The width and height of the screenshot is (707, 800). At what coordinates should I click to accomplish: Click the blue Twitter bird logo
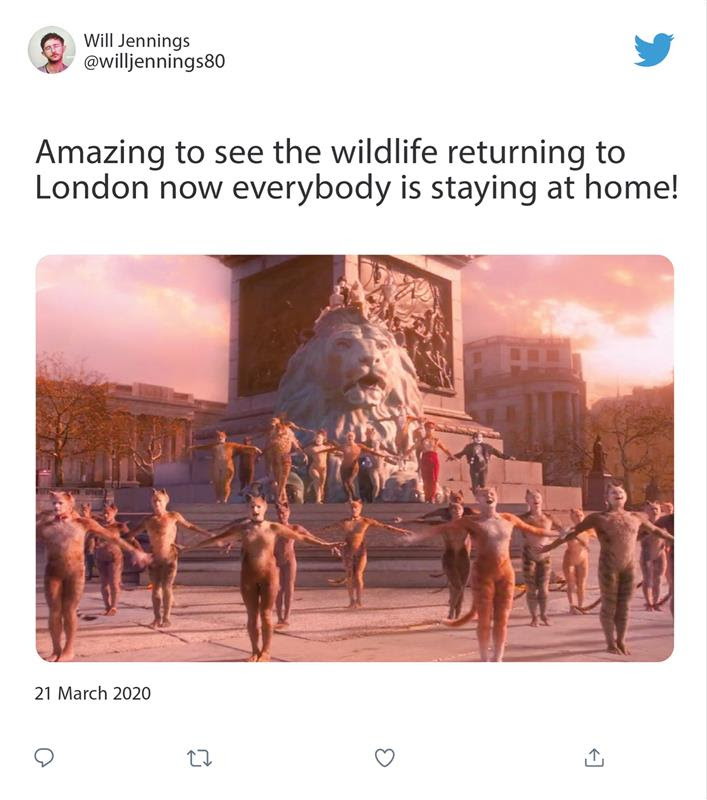[653, 49]
